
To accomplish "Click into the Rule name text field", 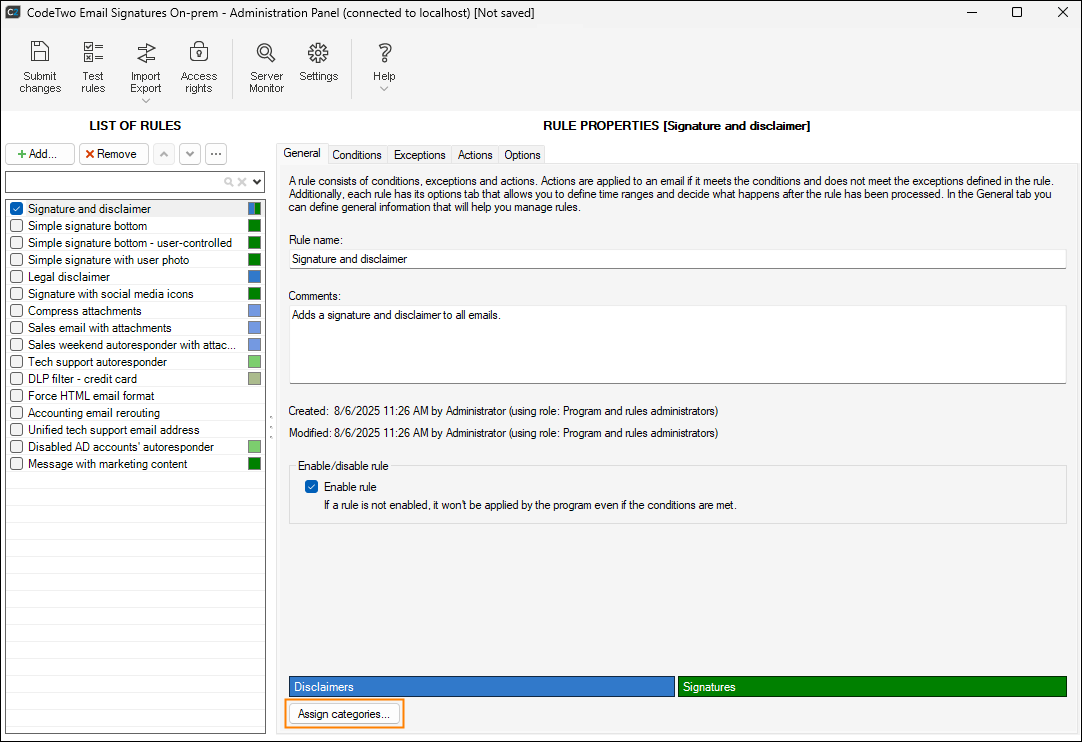I will tap(677, 259).
